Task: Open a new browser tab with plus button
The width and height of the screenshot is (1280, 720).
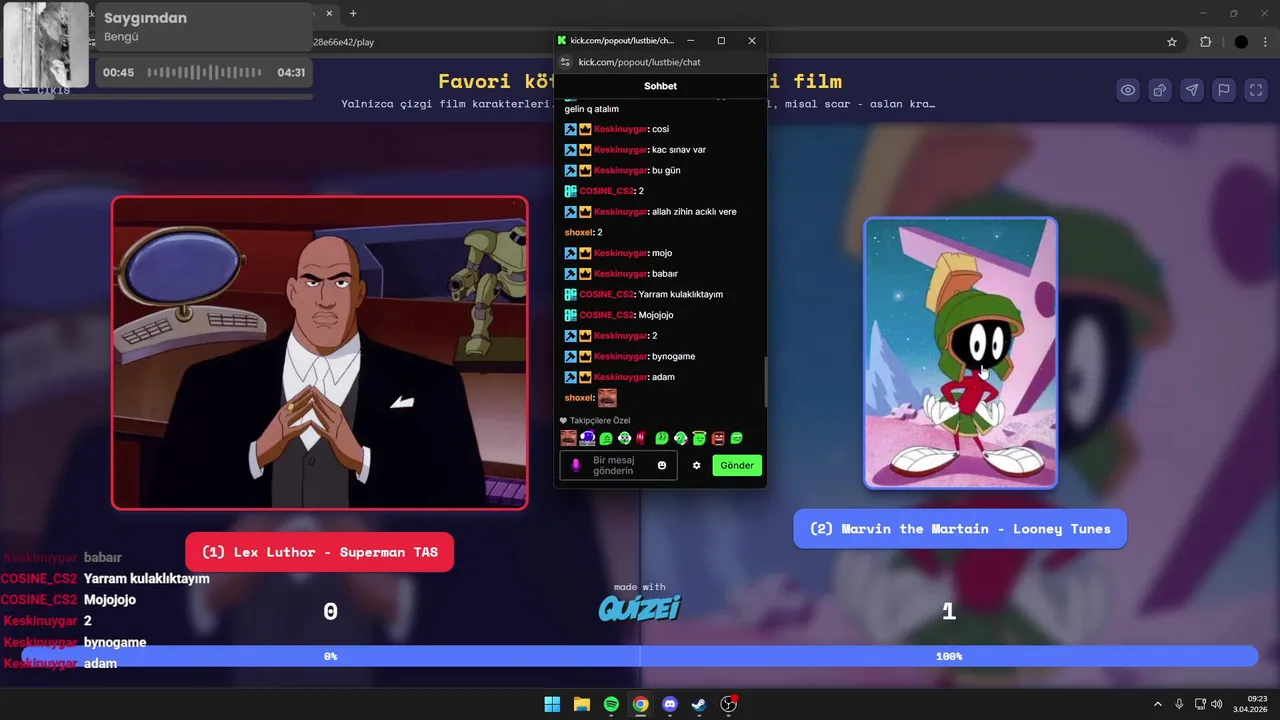Action: [353, 13]
